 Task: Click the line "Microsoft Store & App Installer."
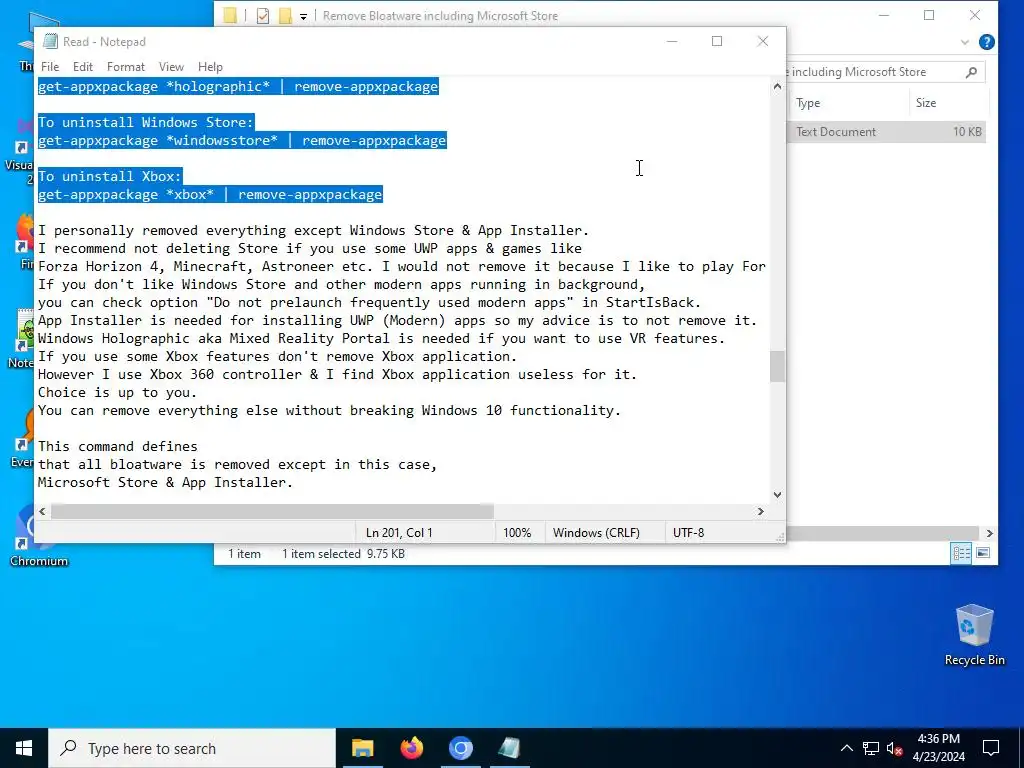click(x=166, y=483)
